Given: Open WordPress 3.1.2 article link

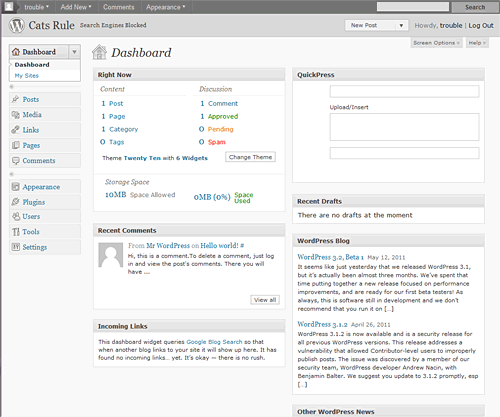Looking at the screenshot, I should coord(322,324).
